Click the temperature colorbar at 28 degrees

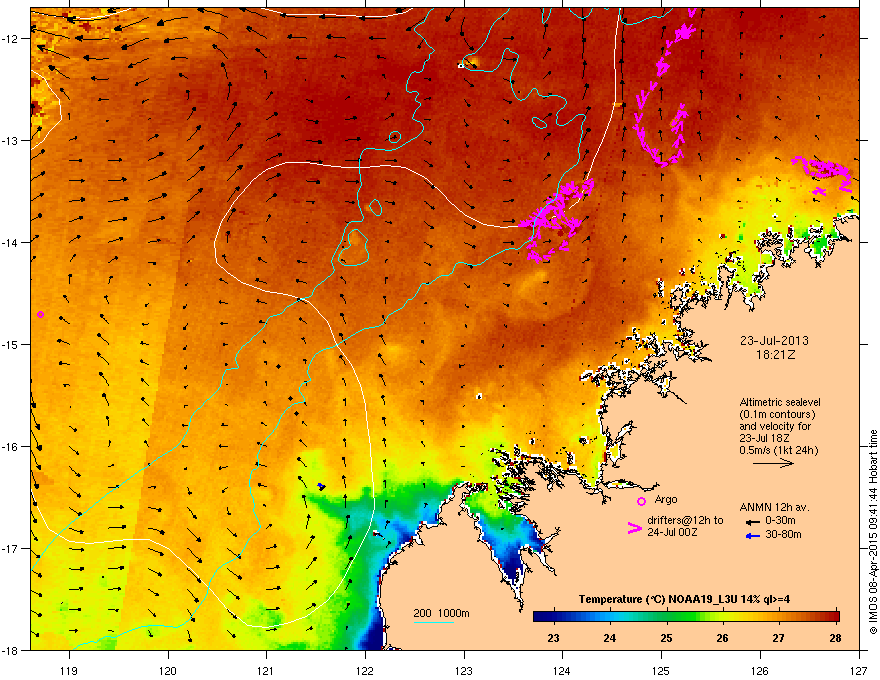[x=835, y=616]
